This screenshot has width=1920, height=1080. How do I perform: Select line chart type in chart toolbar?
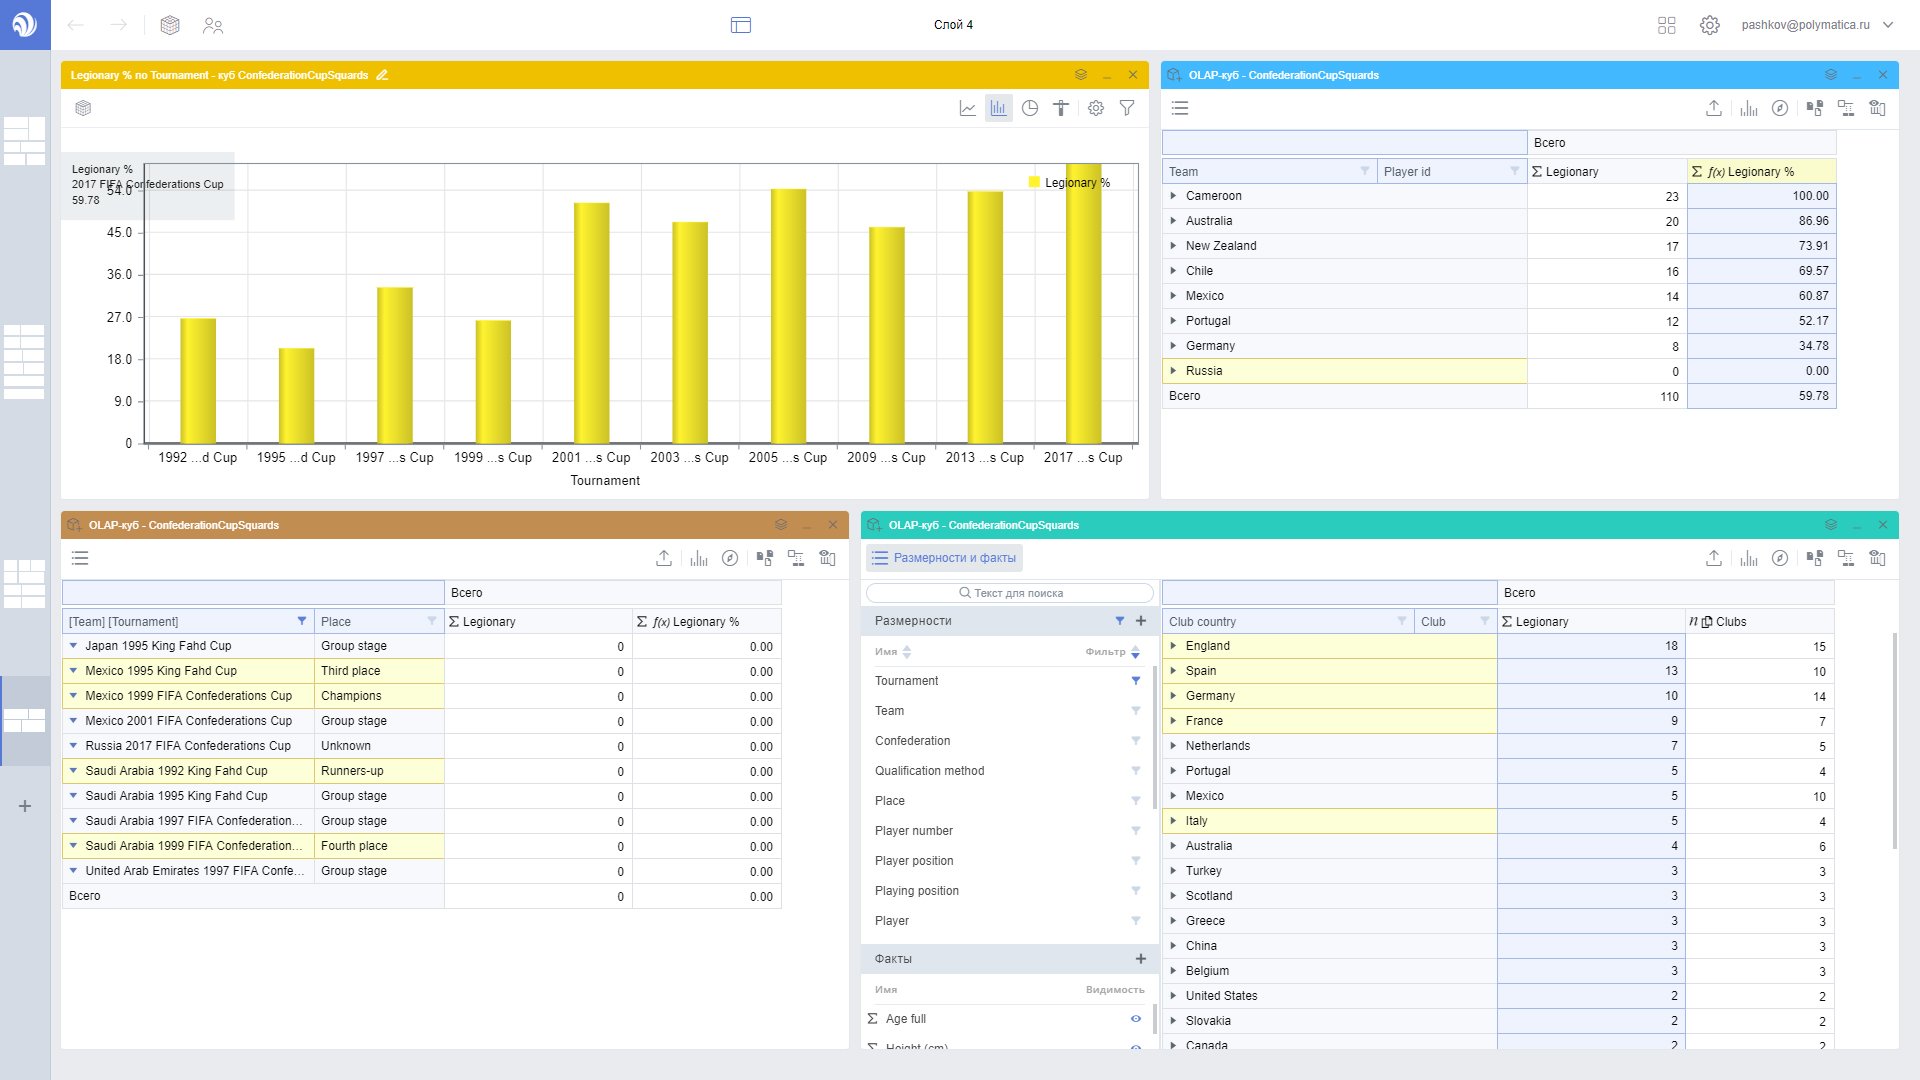(967, 108)
